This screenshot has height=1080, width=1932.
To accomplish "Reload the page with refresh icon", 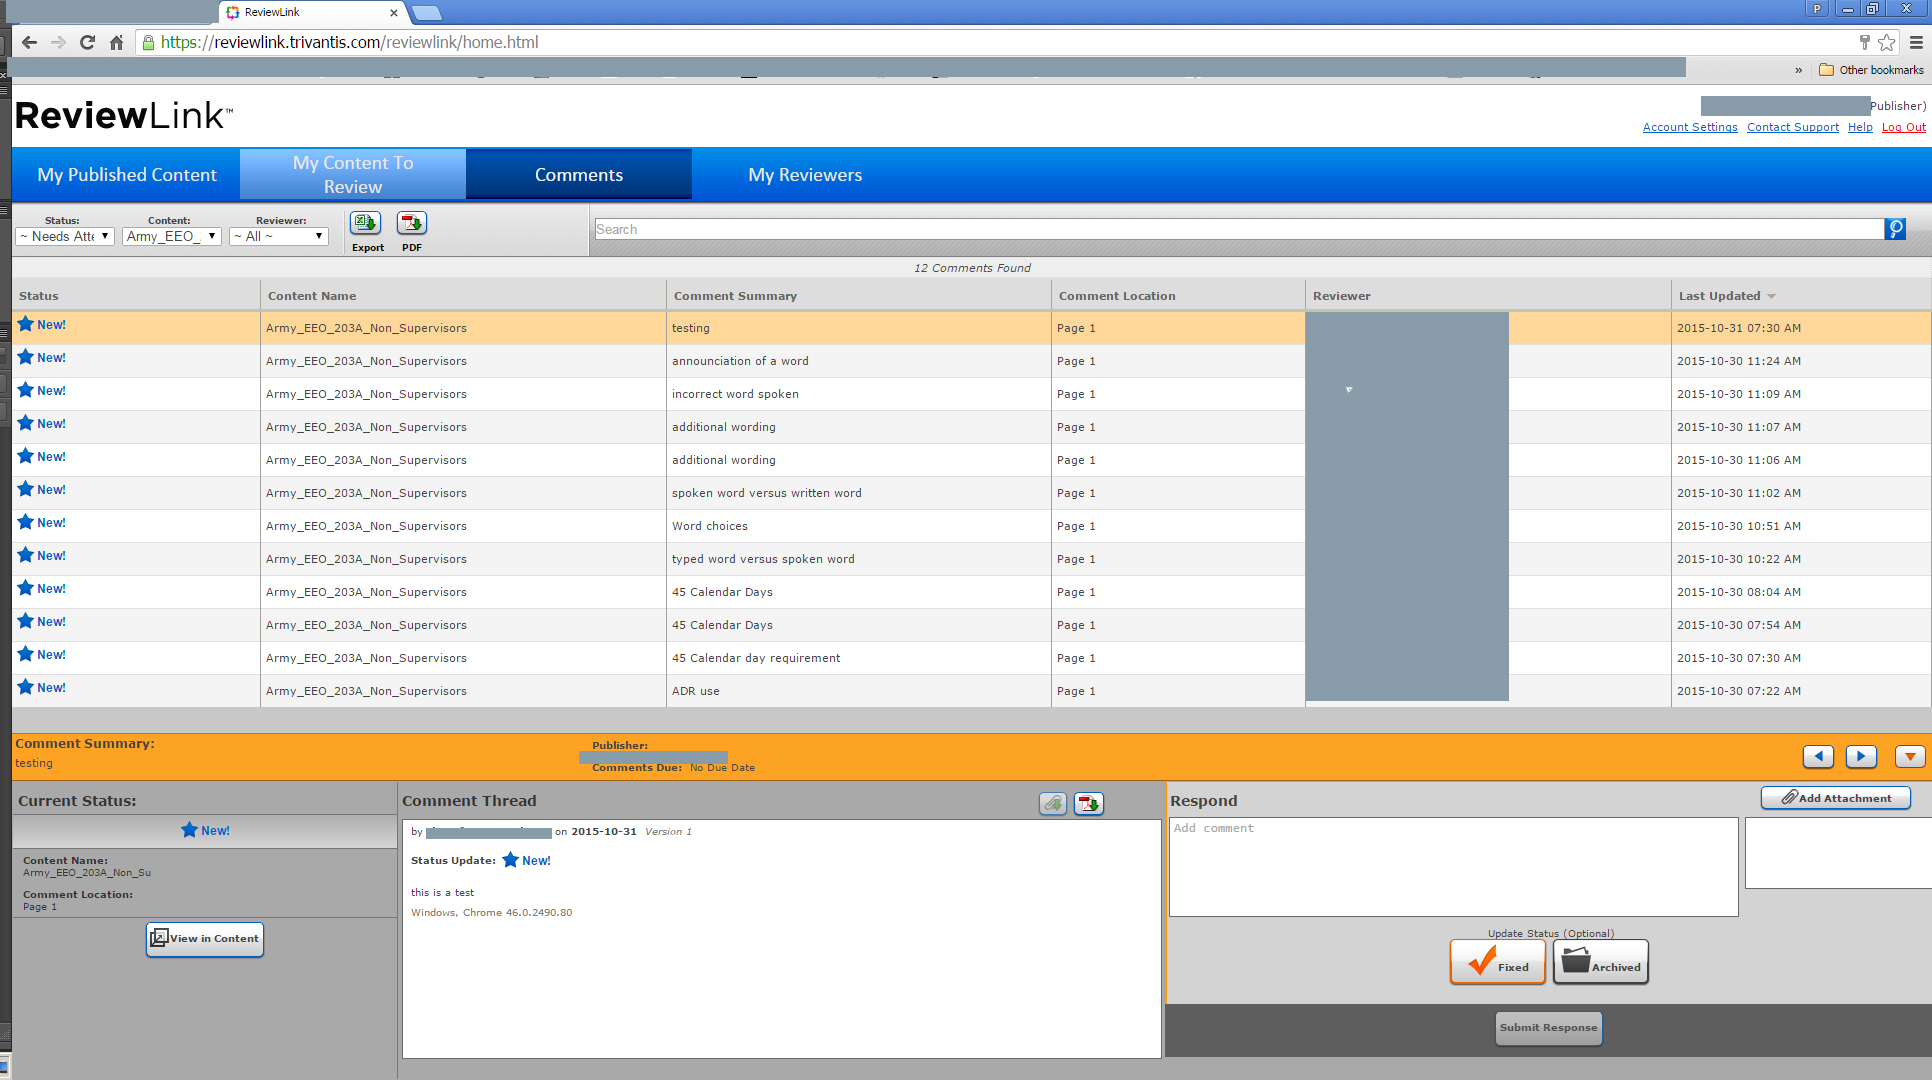I will click(x=87, y=42).
